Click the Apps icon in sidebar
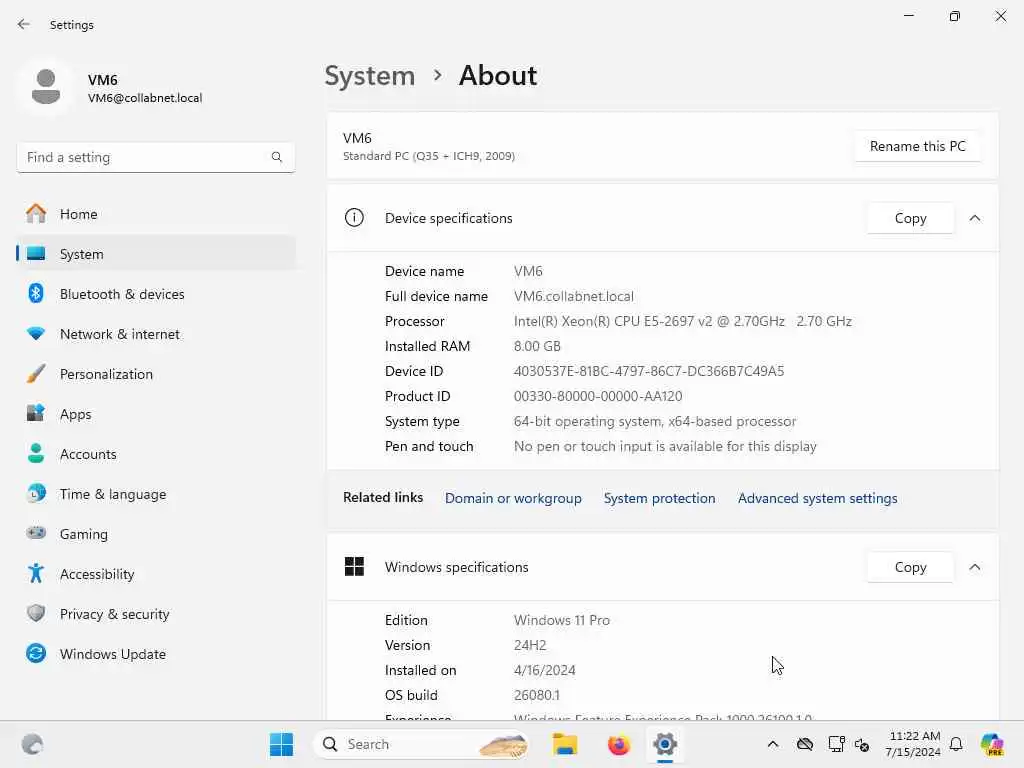Screen dimensions: 1024x768 [36, 413]
